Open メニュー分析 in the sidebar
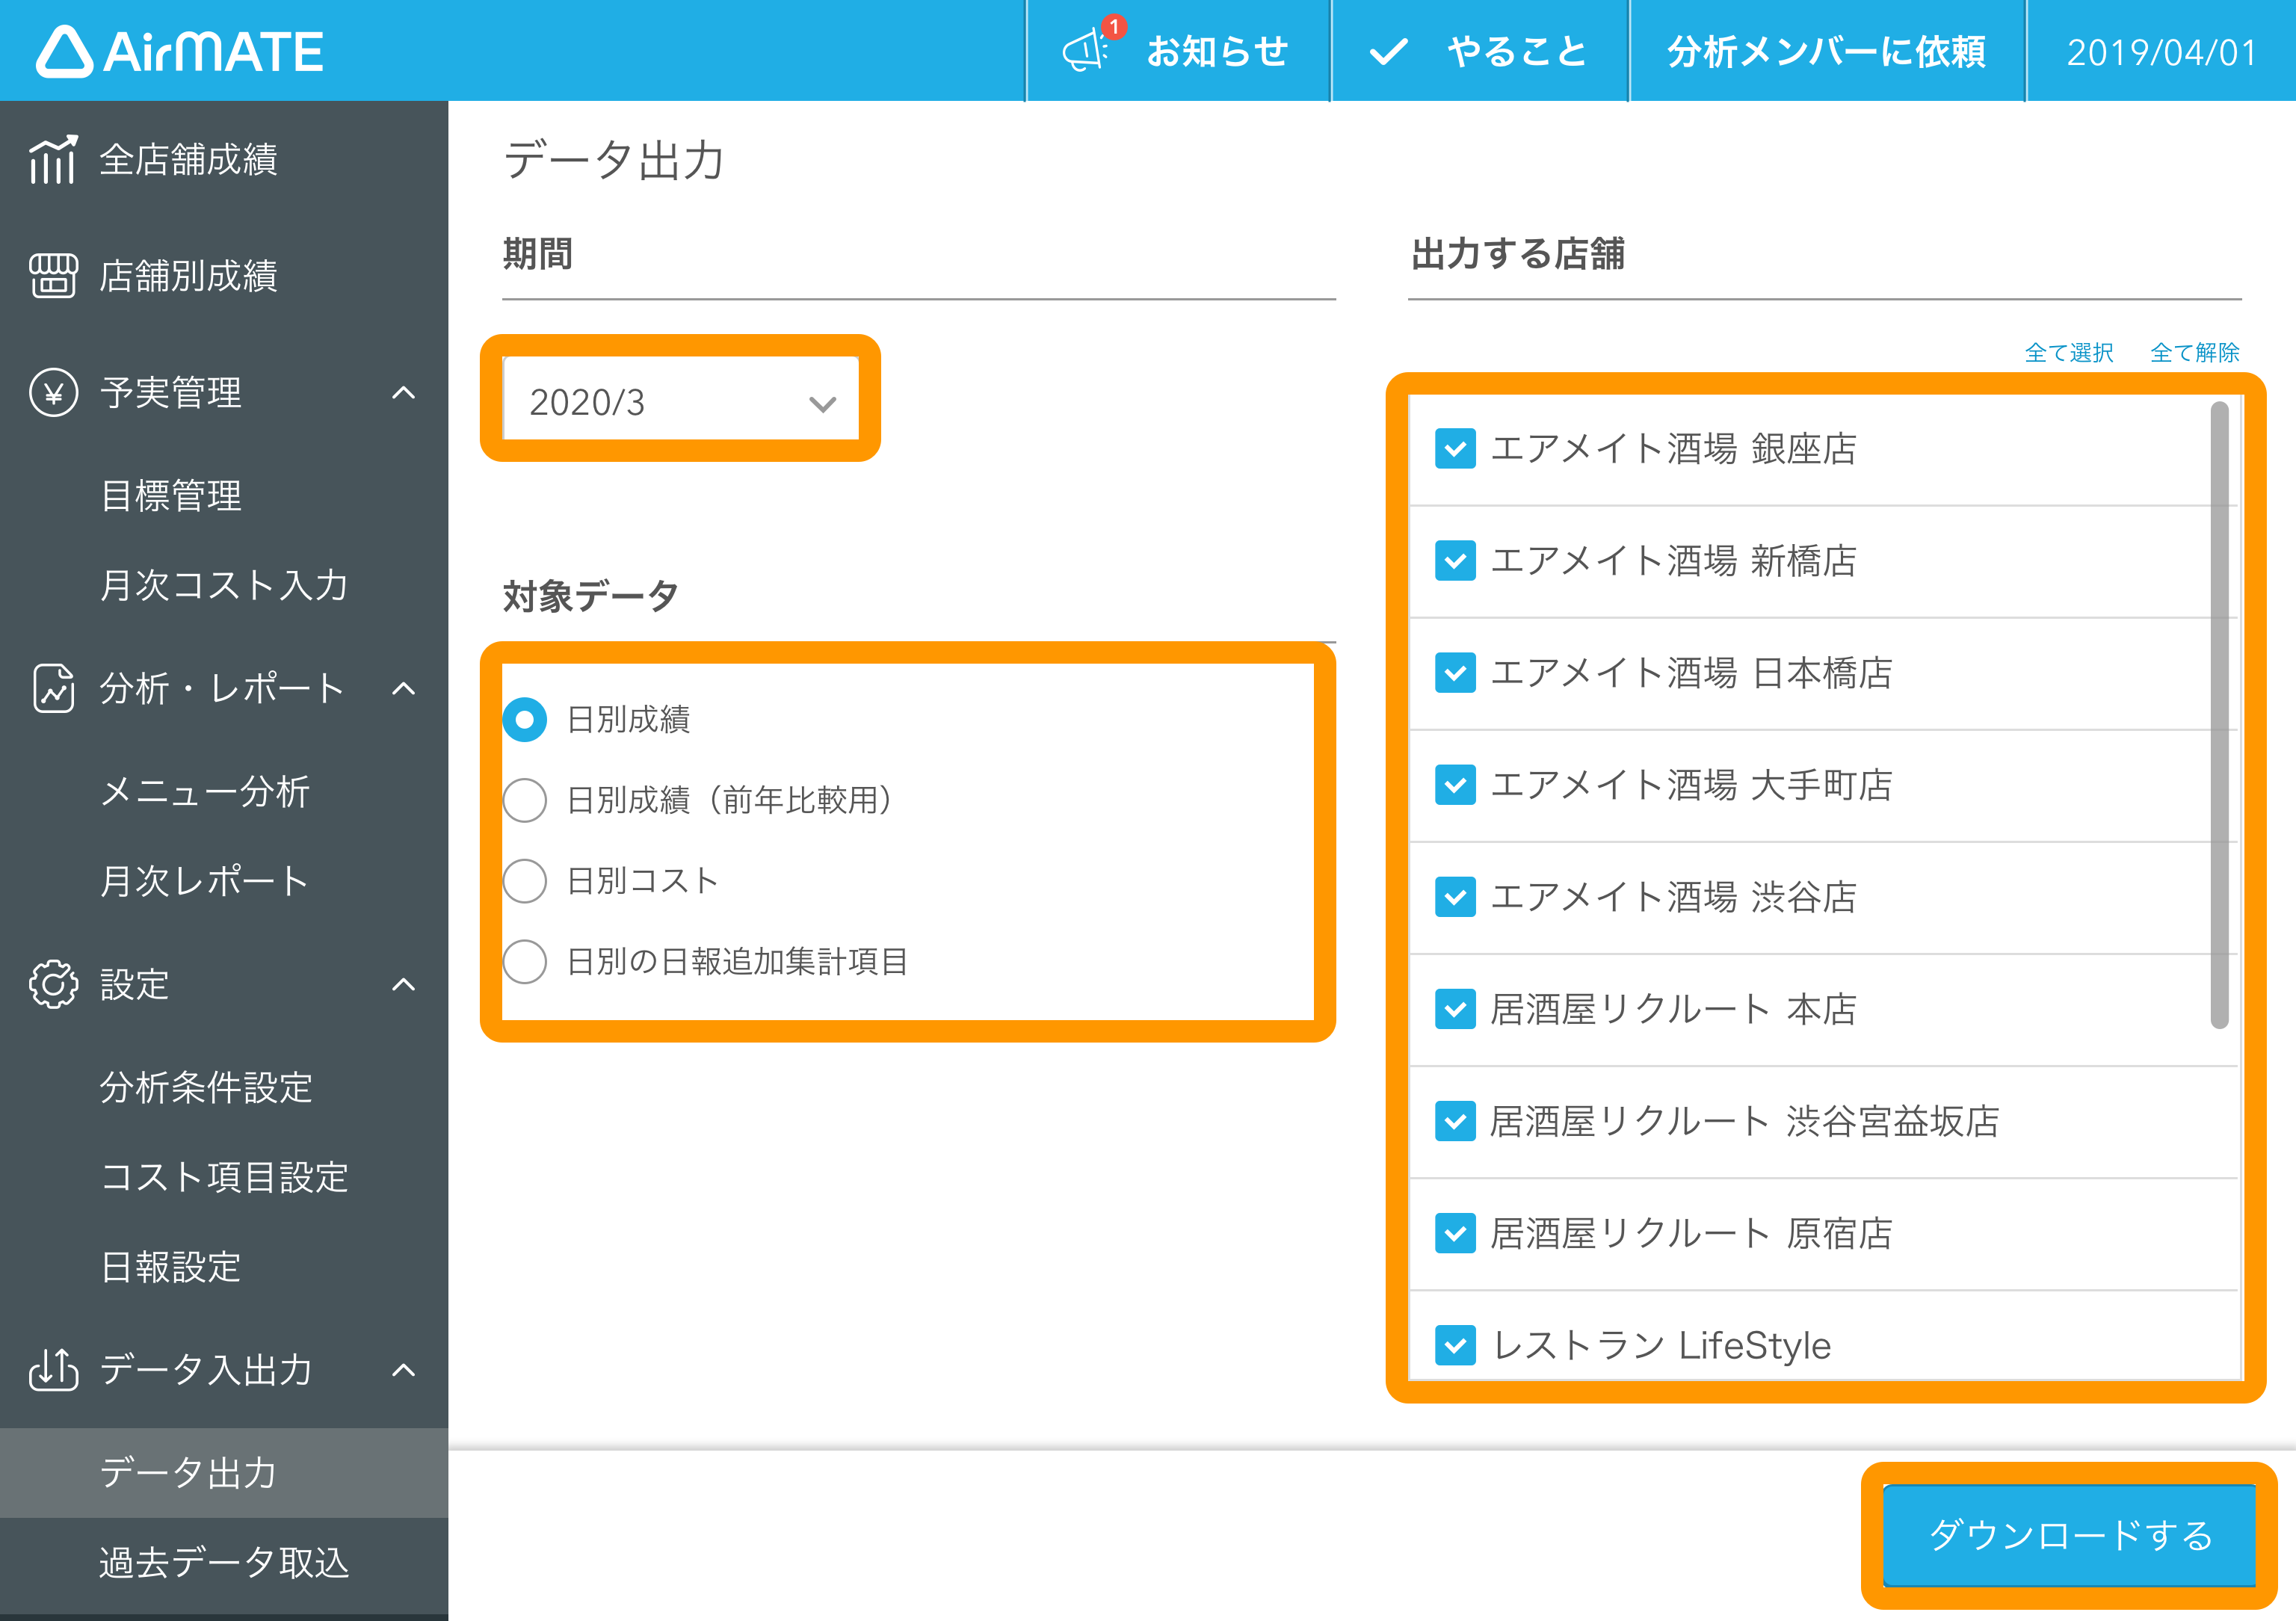 tap(205, 791)
